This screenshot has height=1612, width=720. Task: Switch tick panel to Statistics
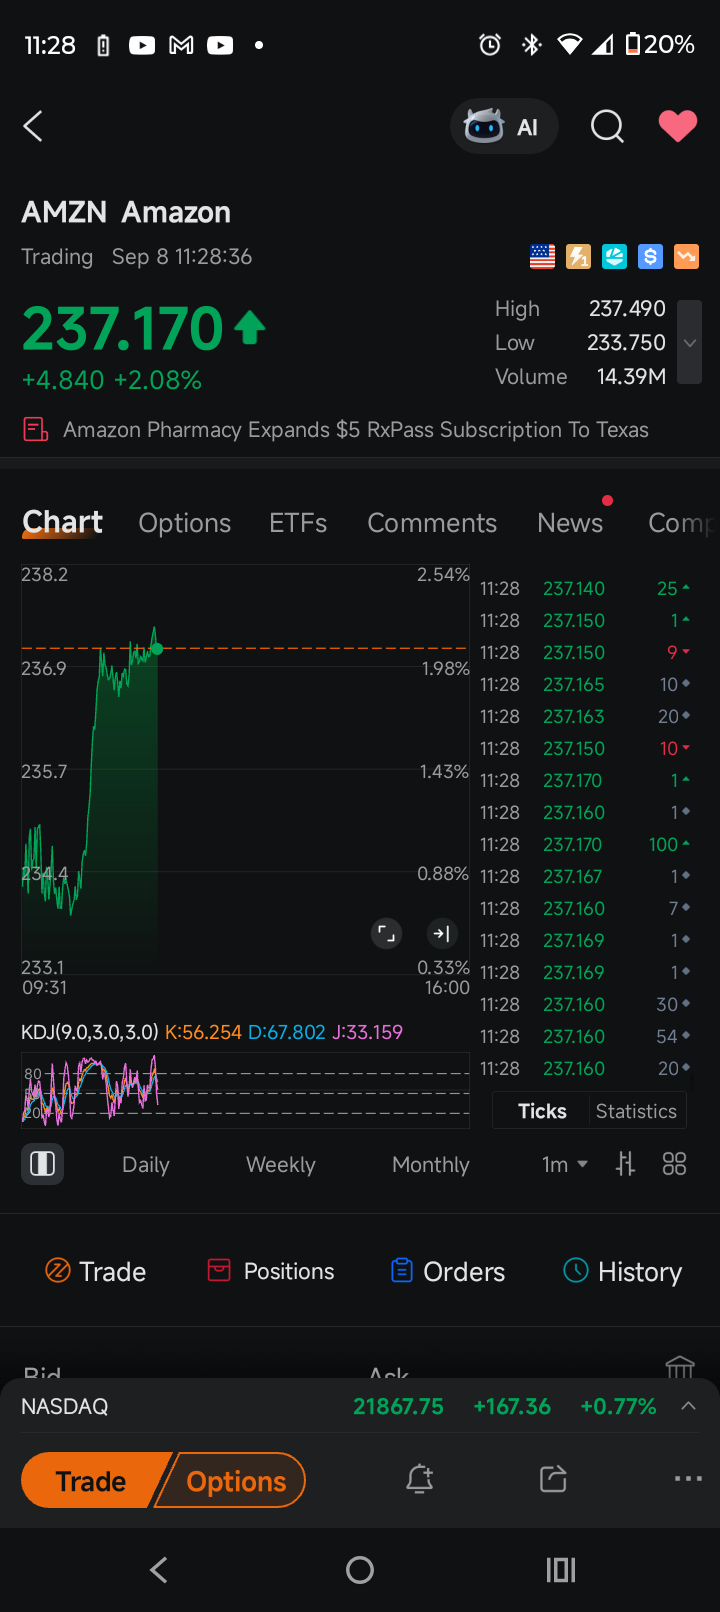[x=636, y=1111]
